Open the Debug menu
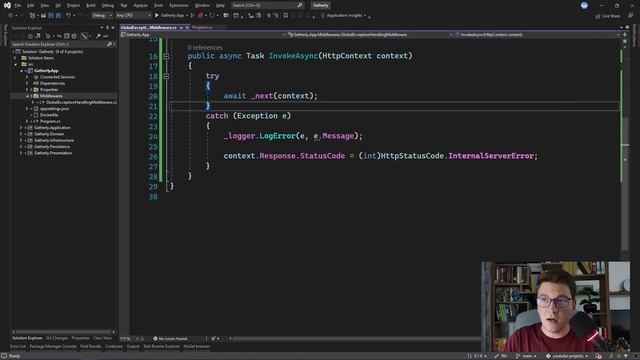 pyautogui.click(x=108, y=5)
